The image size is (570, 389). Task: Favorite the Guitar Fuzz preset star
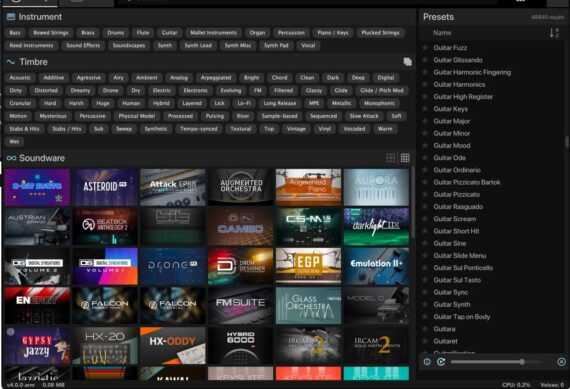coord(425,47)
